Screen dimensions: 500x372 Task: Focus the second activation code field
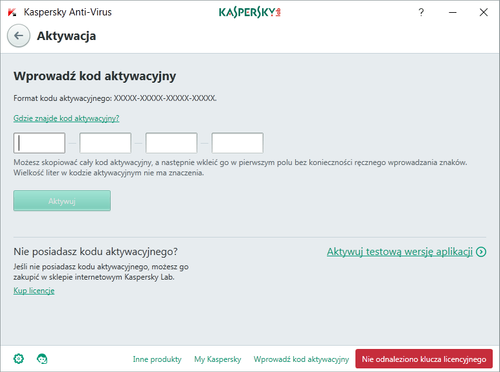[x=105, y=143]
